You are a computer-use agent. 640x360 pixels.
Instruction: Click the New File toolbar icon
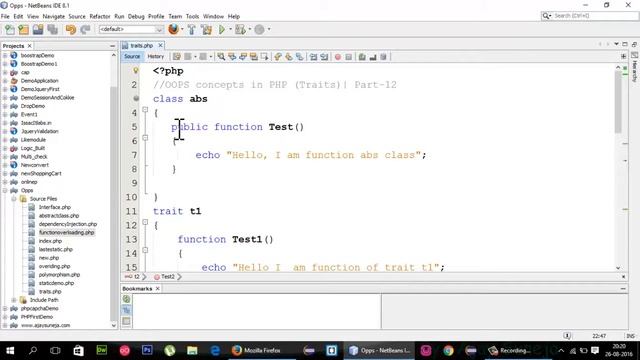(9, 29)
